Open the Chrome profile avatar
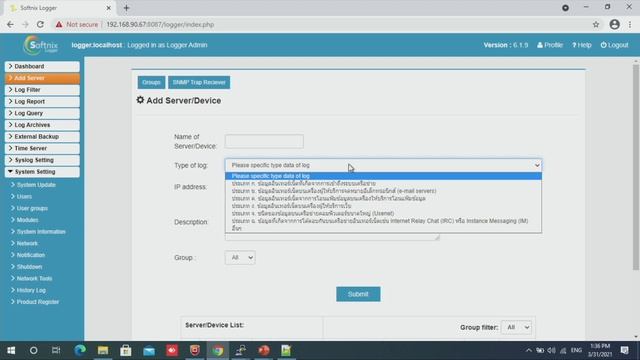 [x=614, y=24]
